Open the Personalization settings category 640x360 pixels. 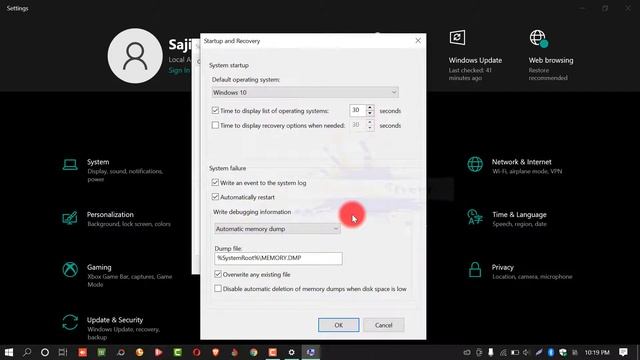116,219
